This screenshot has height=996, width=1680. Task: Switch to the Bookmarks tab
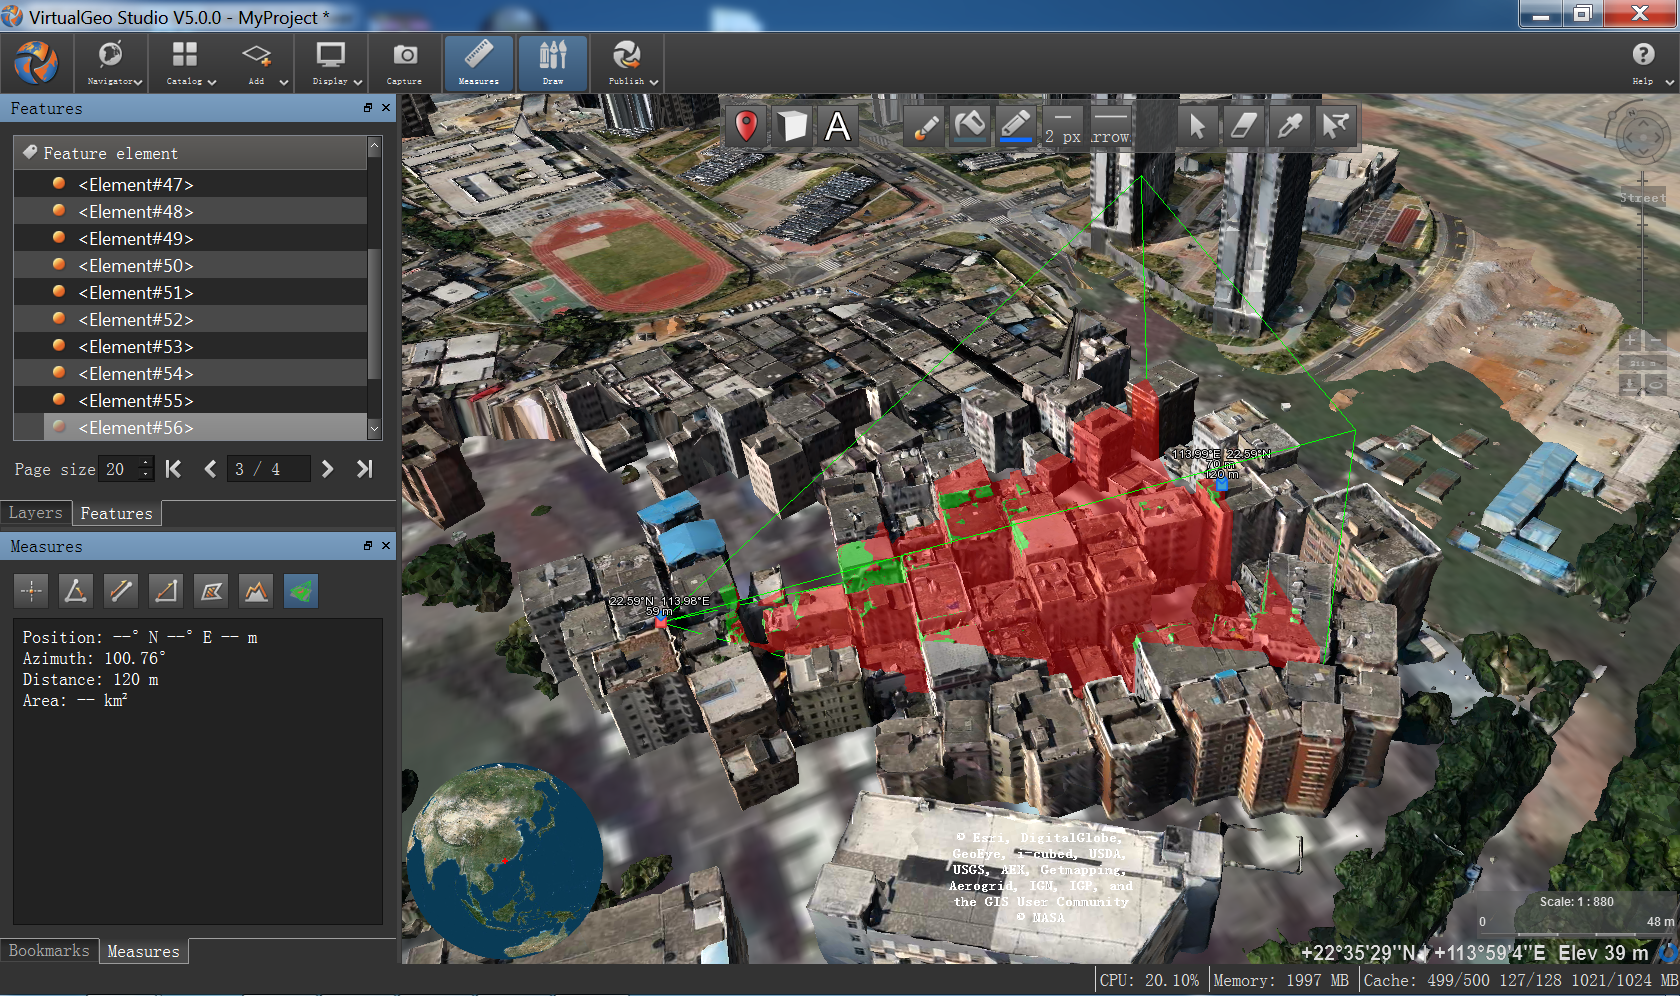pyautogui.click(x=49, y=951)
